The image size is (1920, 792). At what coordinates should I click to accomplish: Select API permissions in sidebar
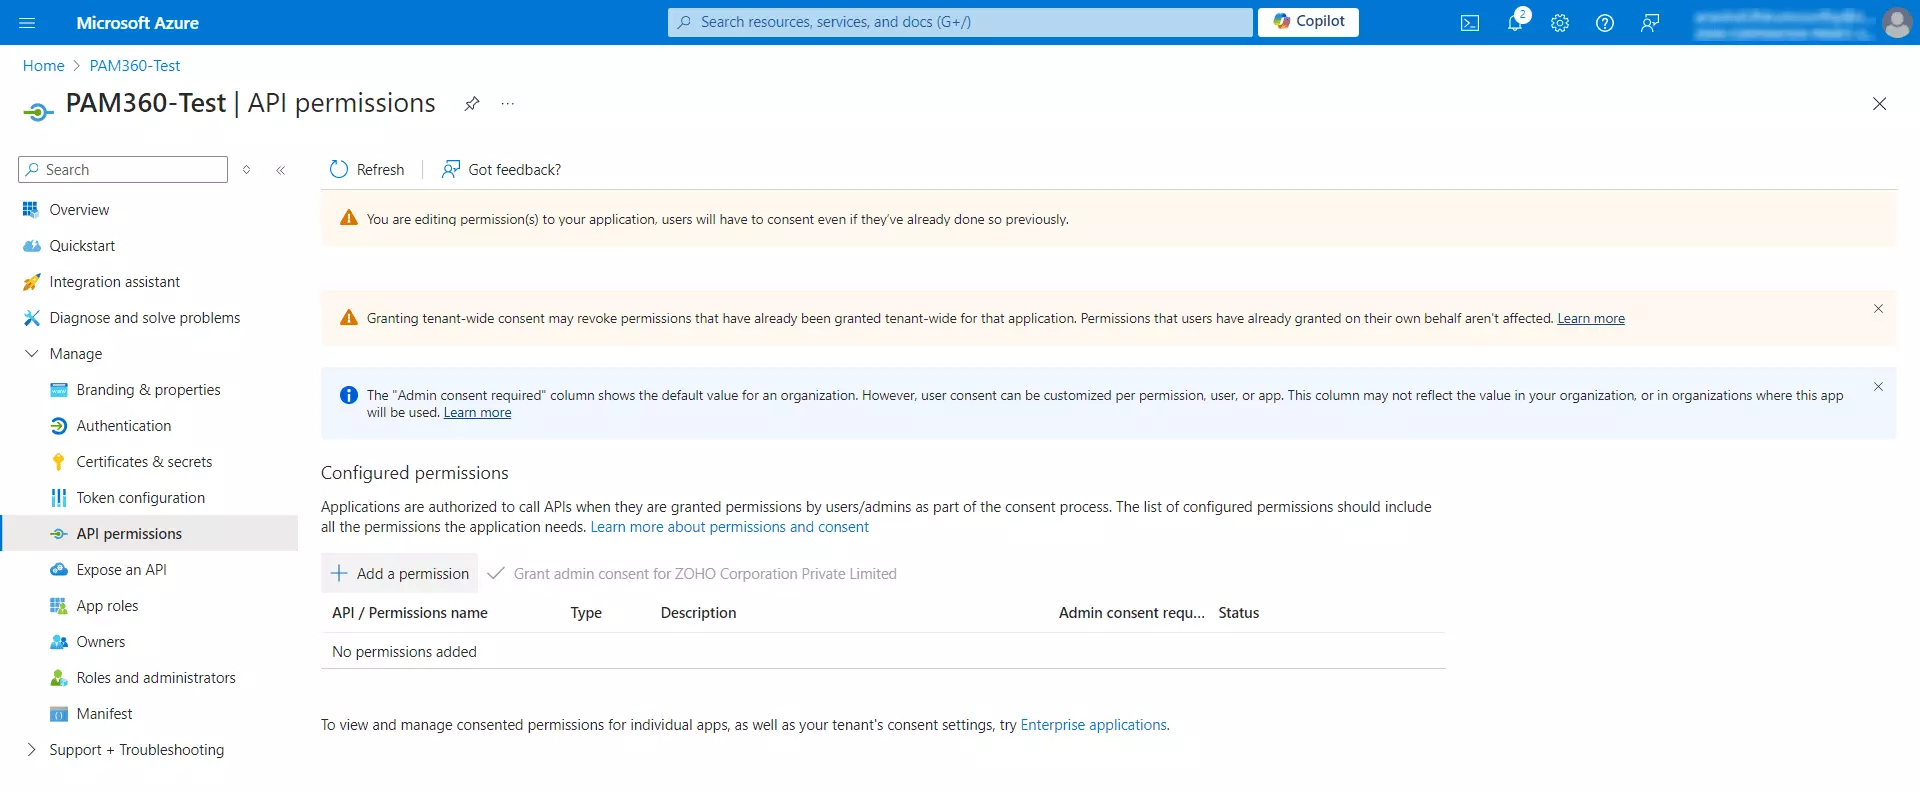click(150, 534)
